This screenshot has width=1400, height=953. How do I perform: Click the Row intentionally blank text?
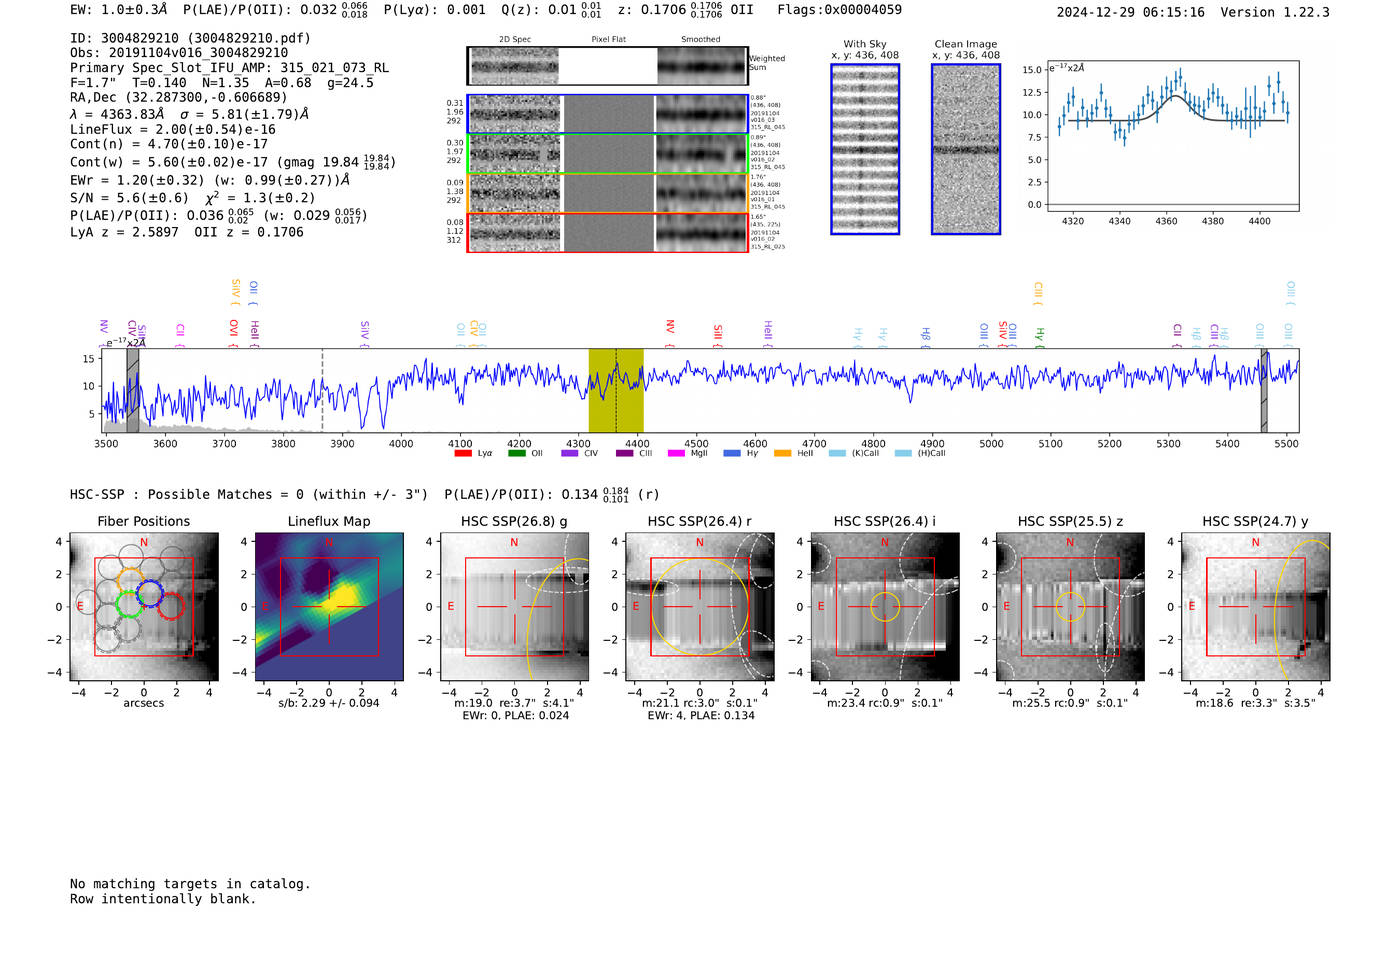[x=163, y=899]
